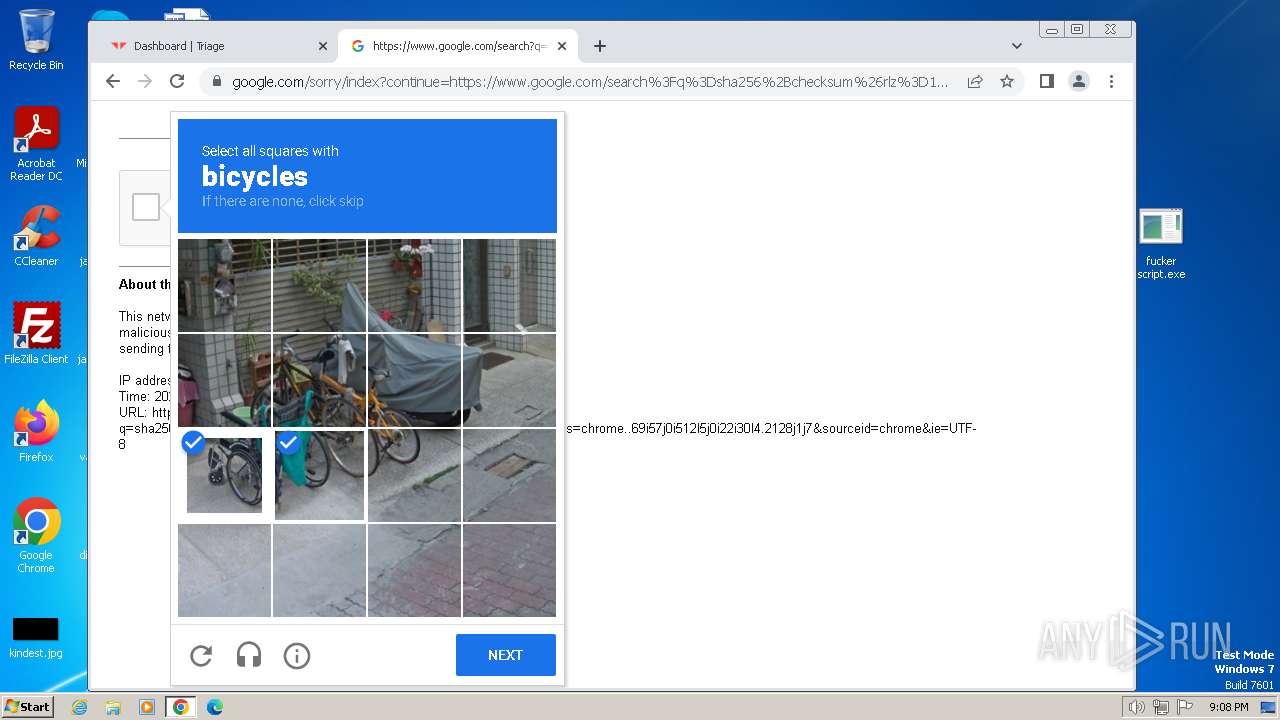Go back to the previous page
Viewport: 1280px width, 720px height.
[113, 81]
